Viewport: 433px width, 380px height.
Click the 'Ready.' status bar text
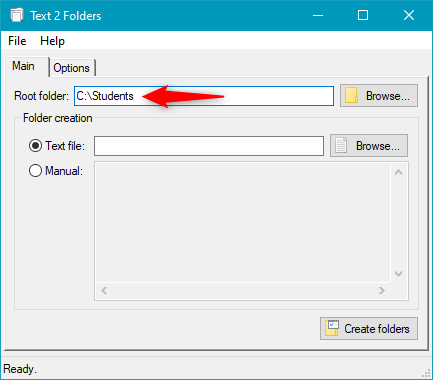point(20,369)
